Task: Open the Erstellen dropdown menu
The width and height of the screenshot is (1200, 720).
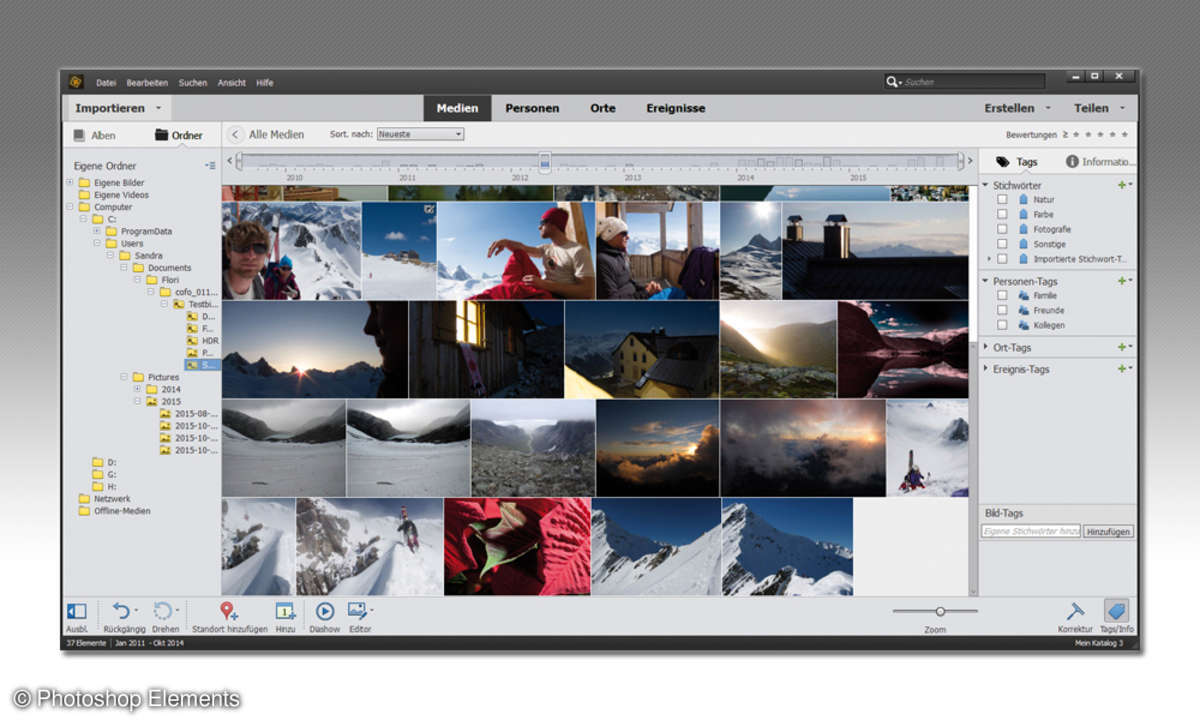Action: (1018, 108)
